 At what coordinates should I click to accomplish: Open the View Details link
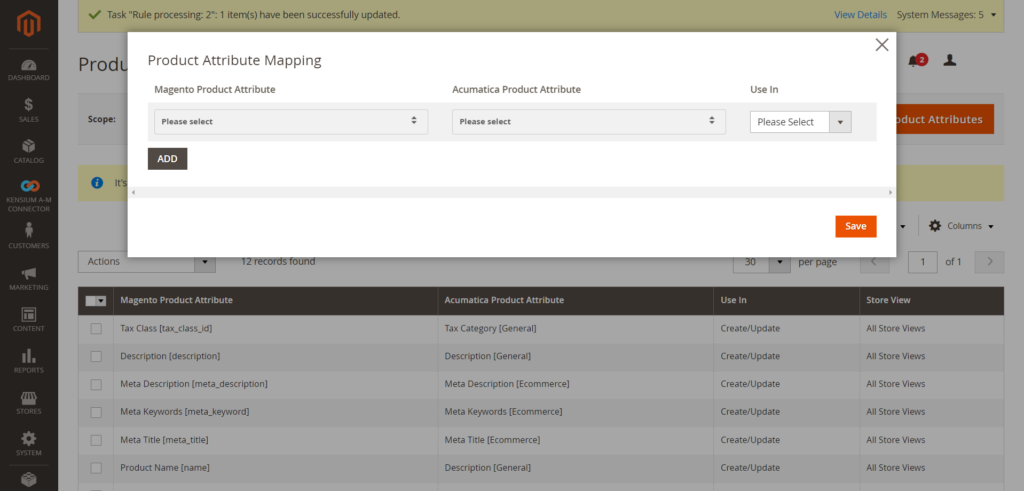(x=860, y=14)
